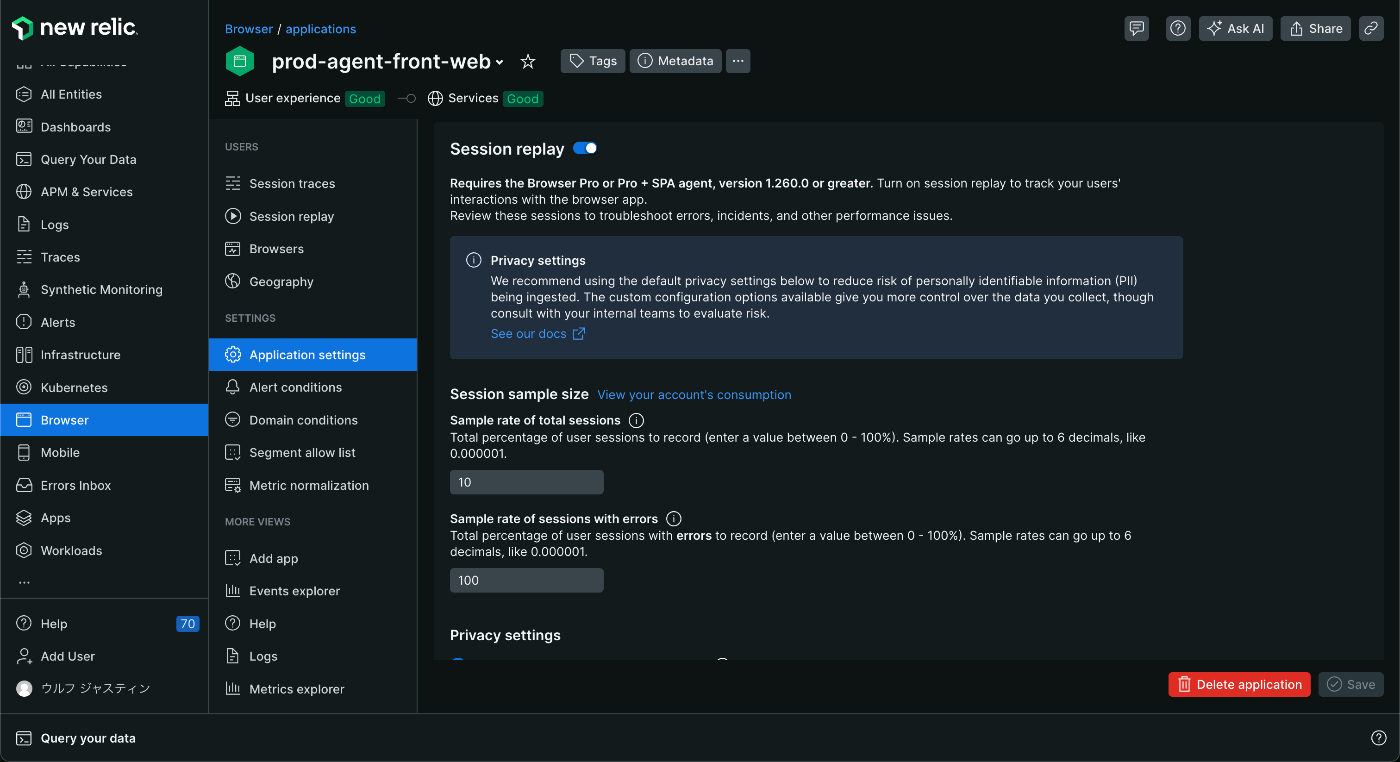Click the Mobile icon in sidebar
The width and height of the screenshot is (1400, 762).
(24, 453)
